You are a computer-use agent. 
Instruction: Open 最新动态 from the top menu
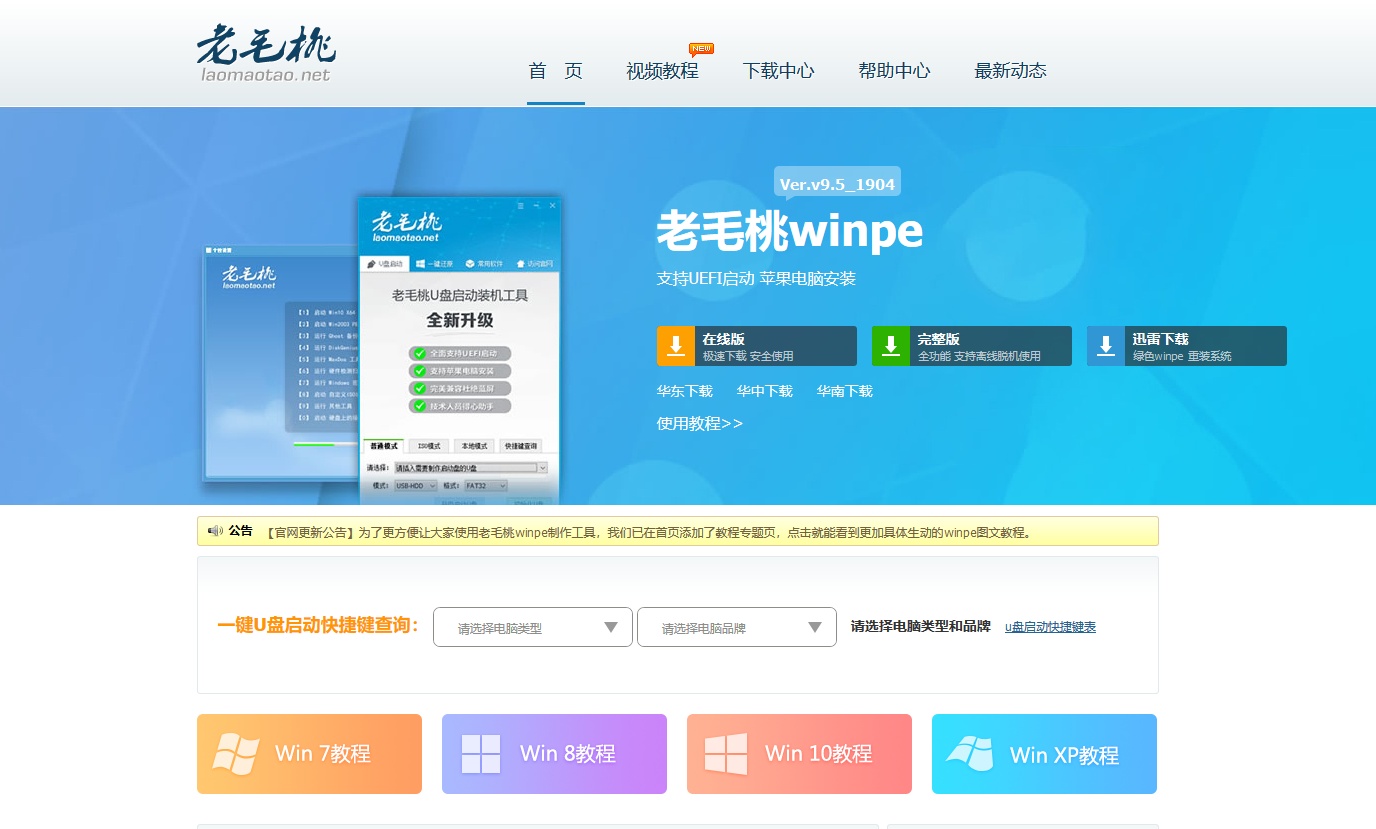click(x=1010, y=71)
